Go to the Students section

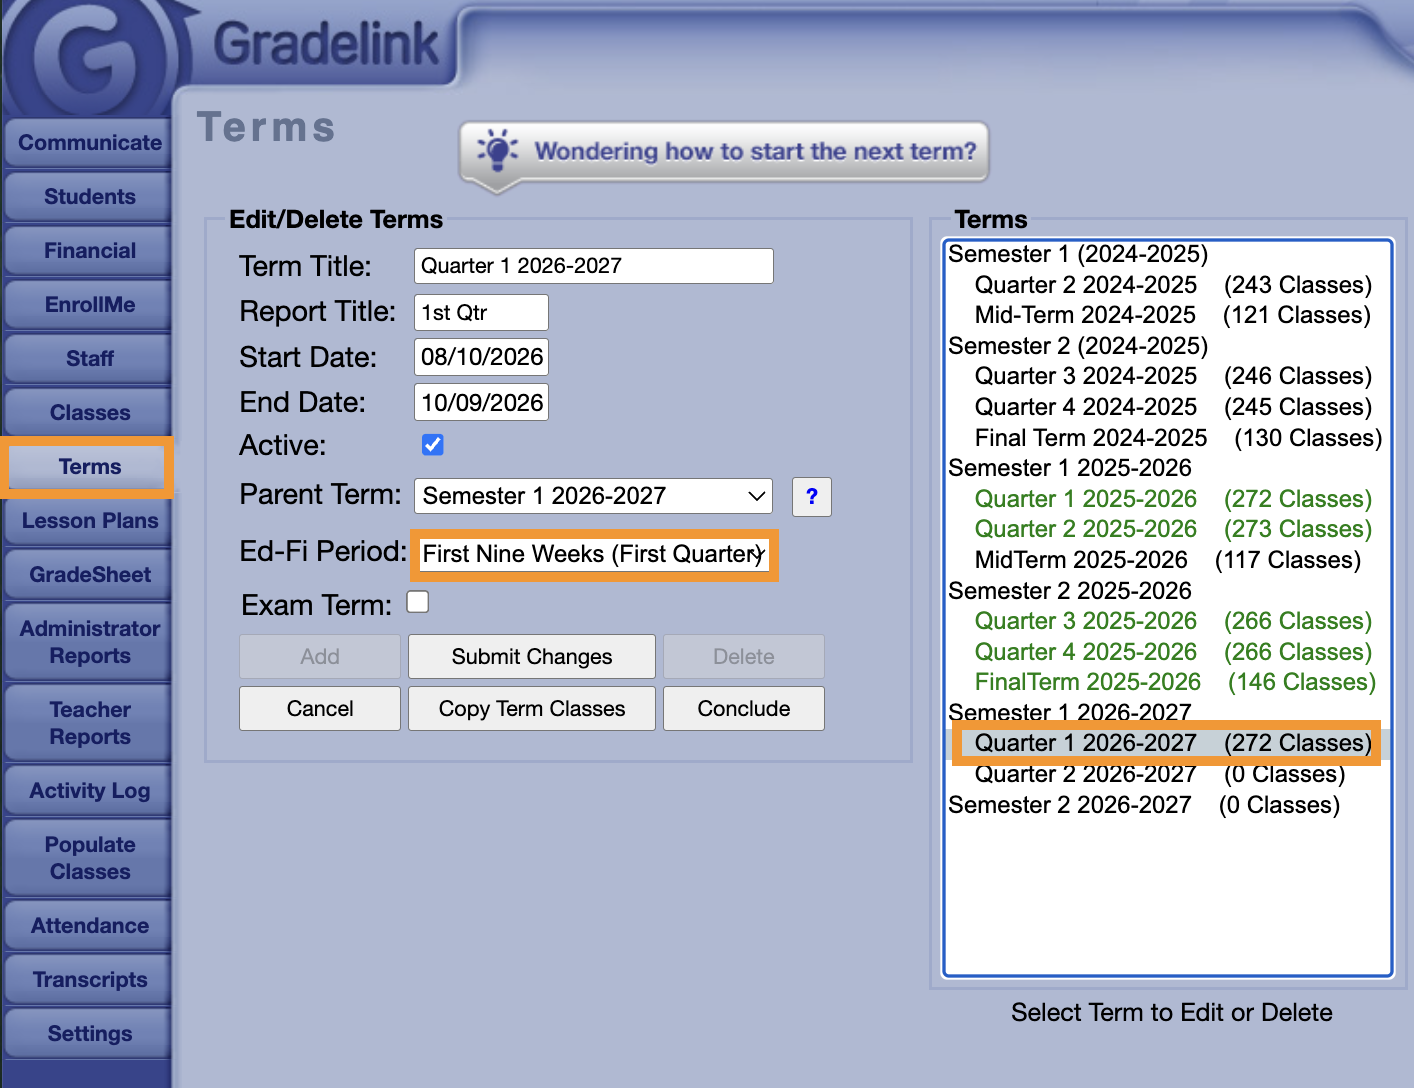click(89, 197)
